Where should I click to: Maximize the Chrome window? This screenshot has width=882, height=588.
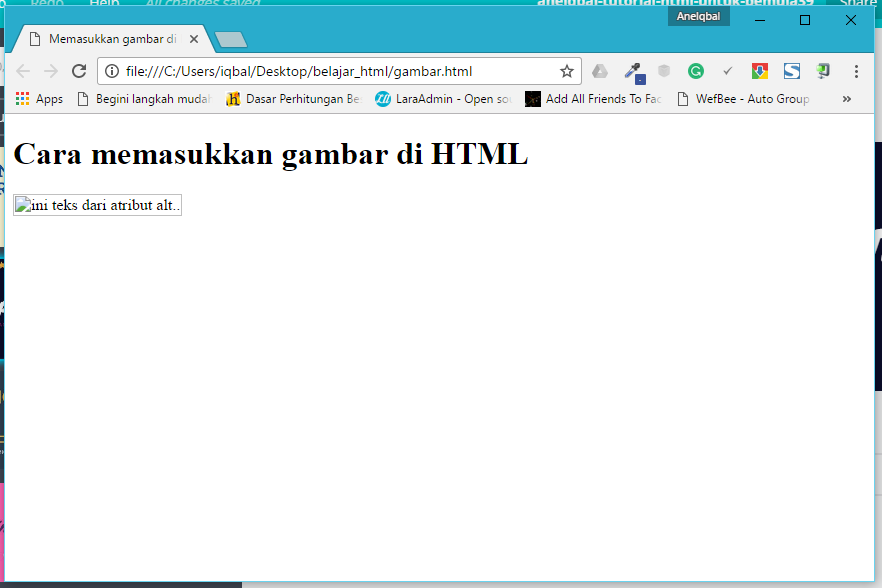tap(805, 20)
